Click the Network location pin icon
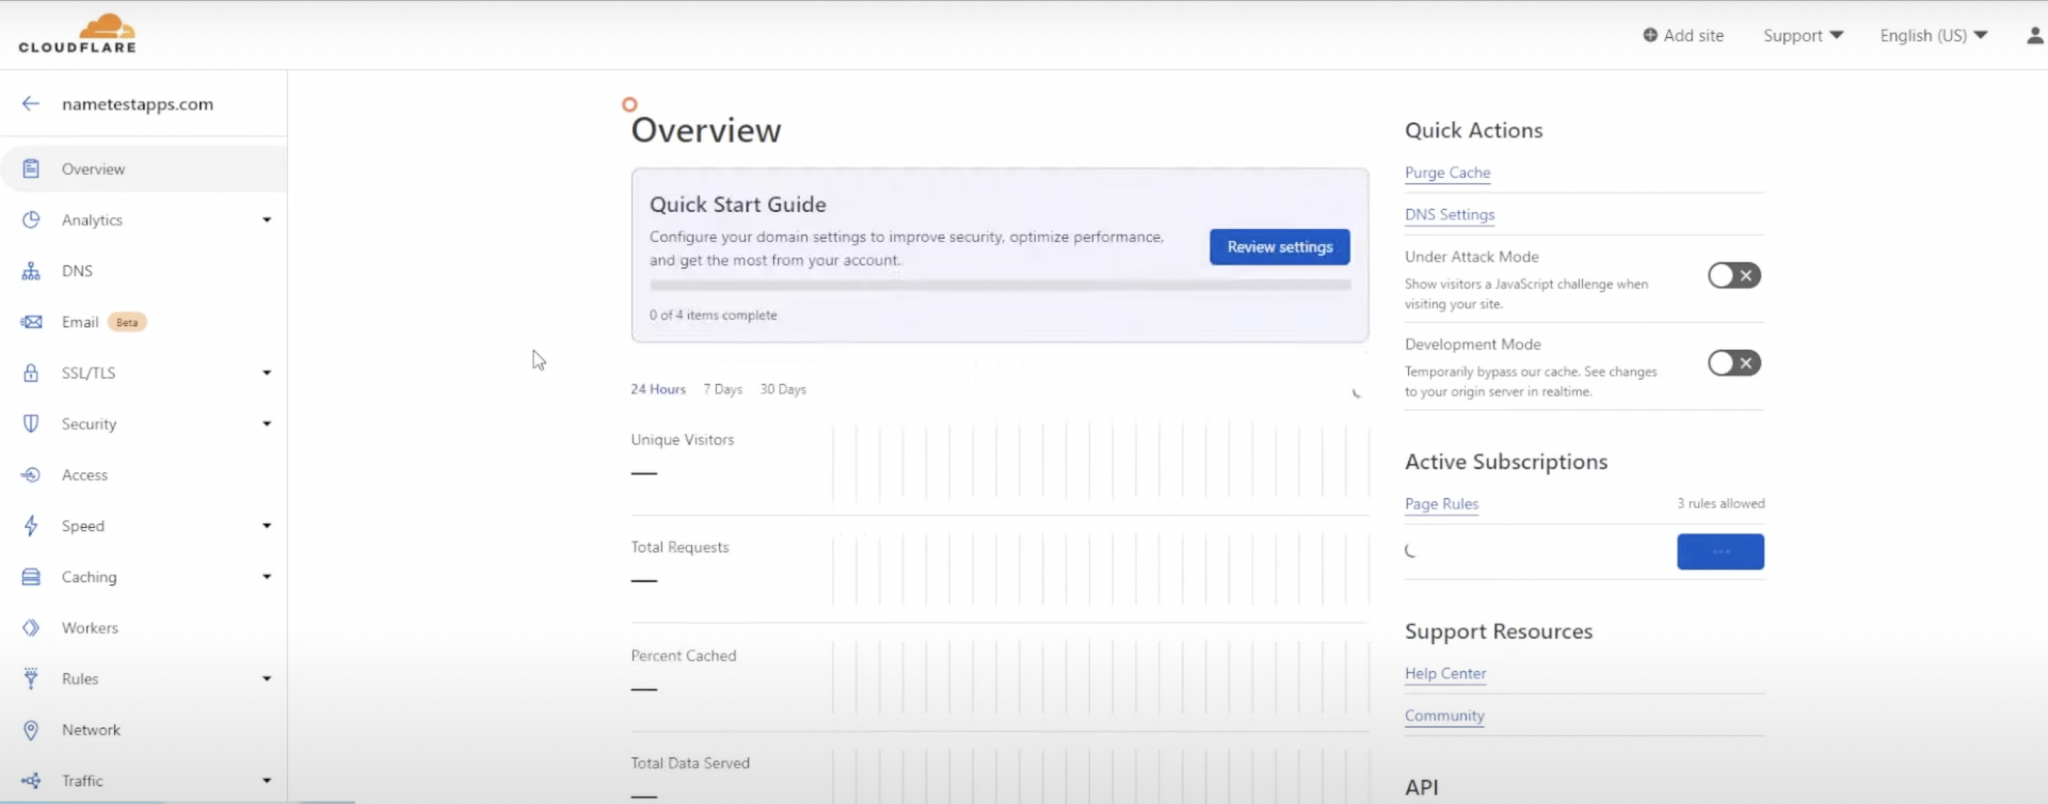This screenshot has height=804, width=2048. (x=31, y=730)
